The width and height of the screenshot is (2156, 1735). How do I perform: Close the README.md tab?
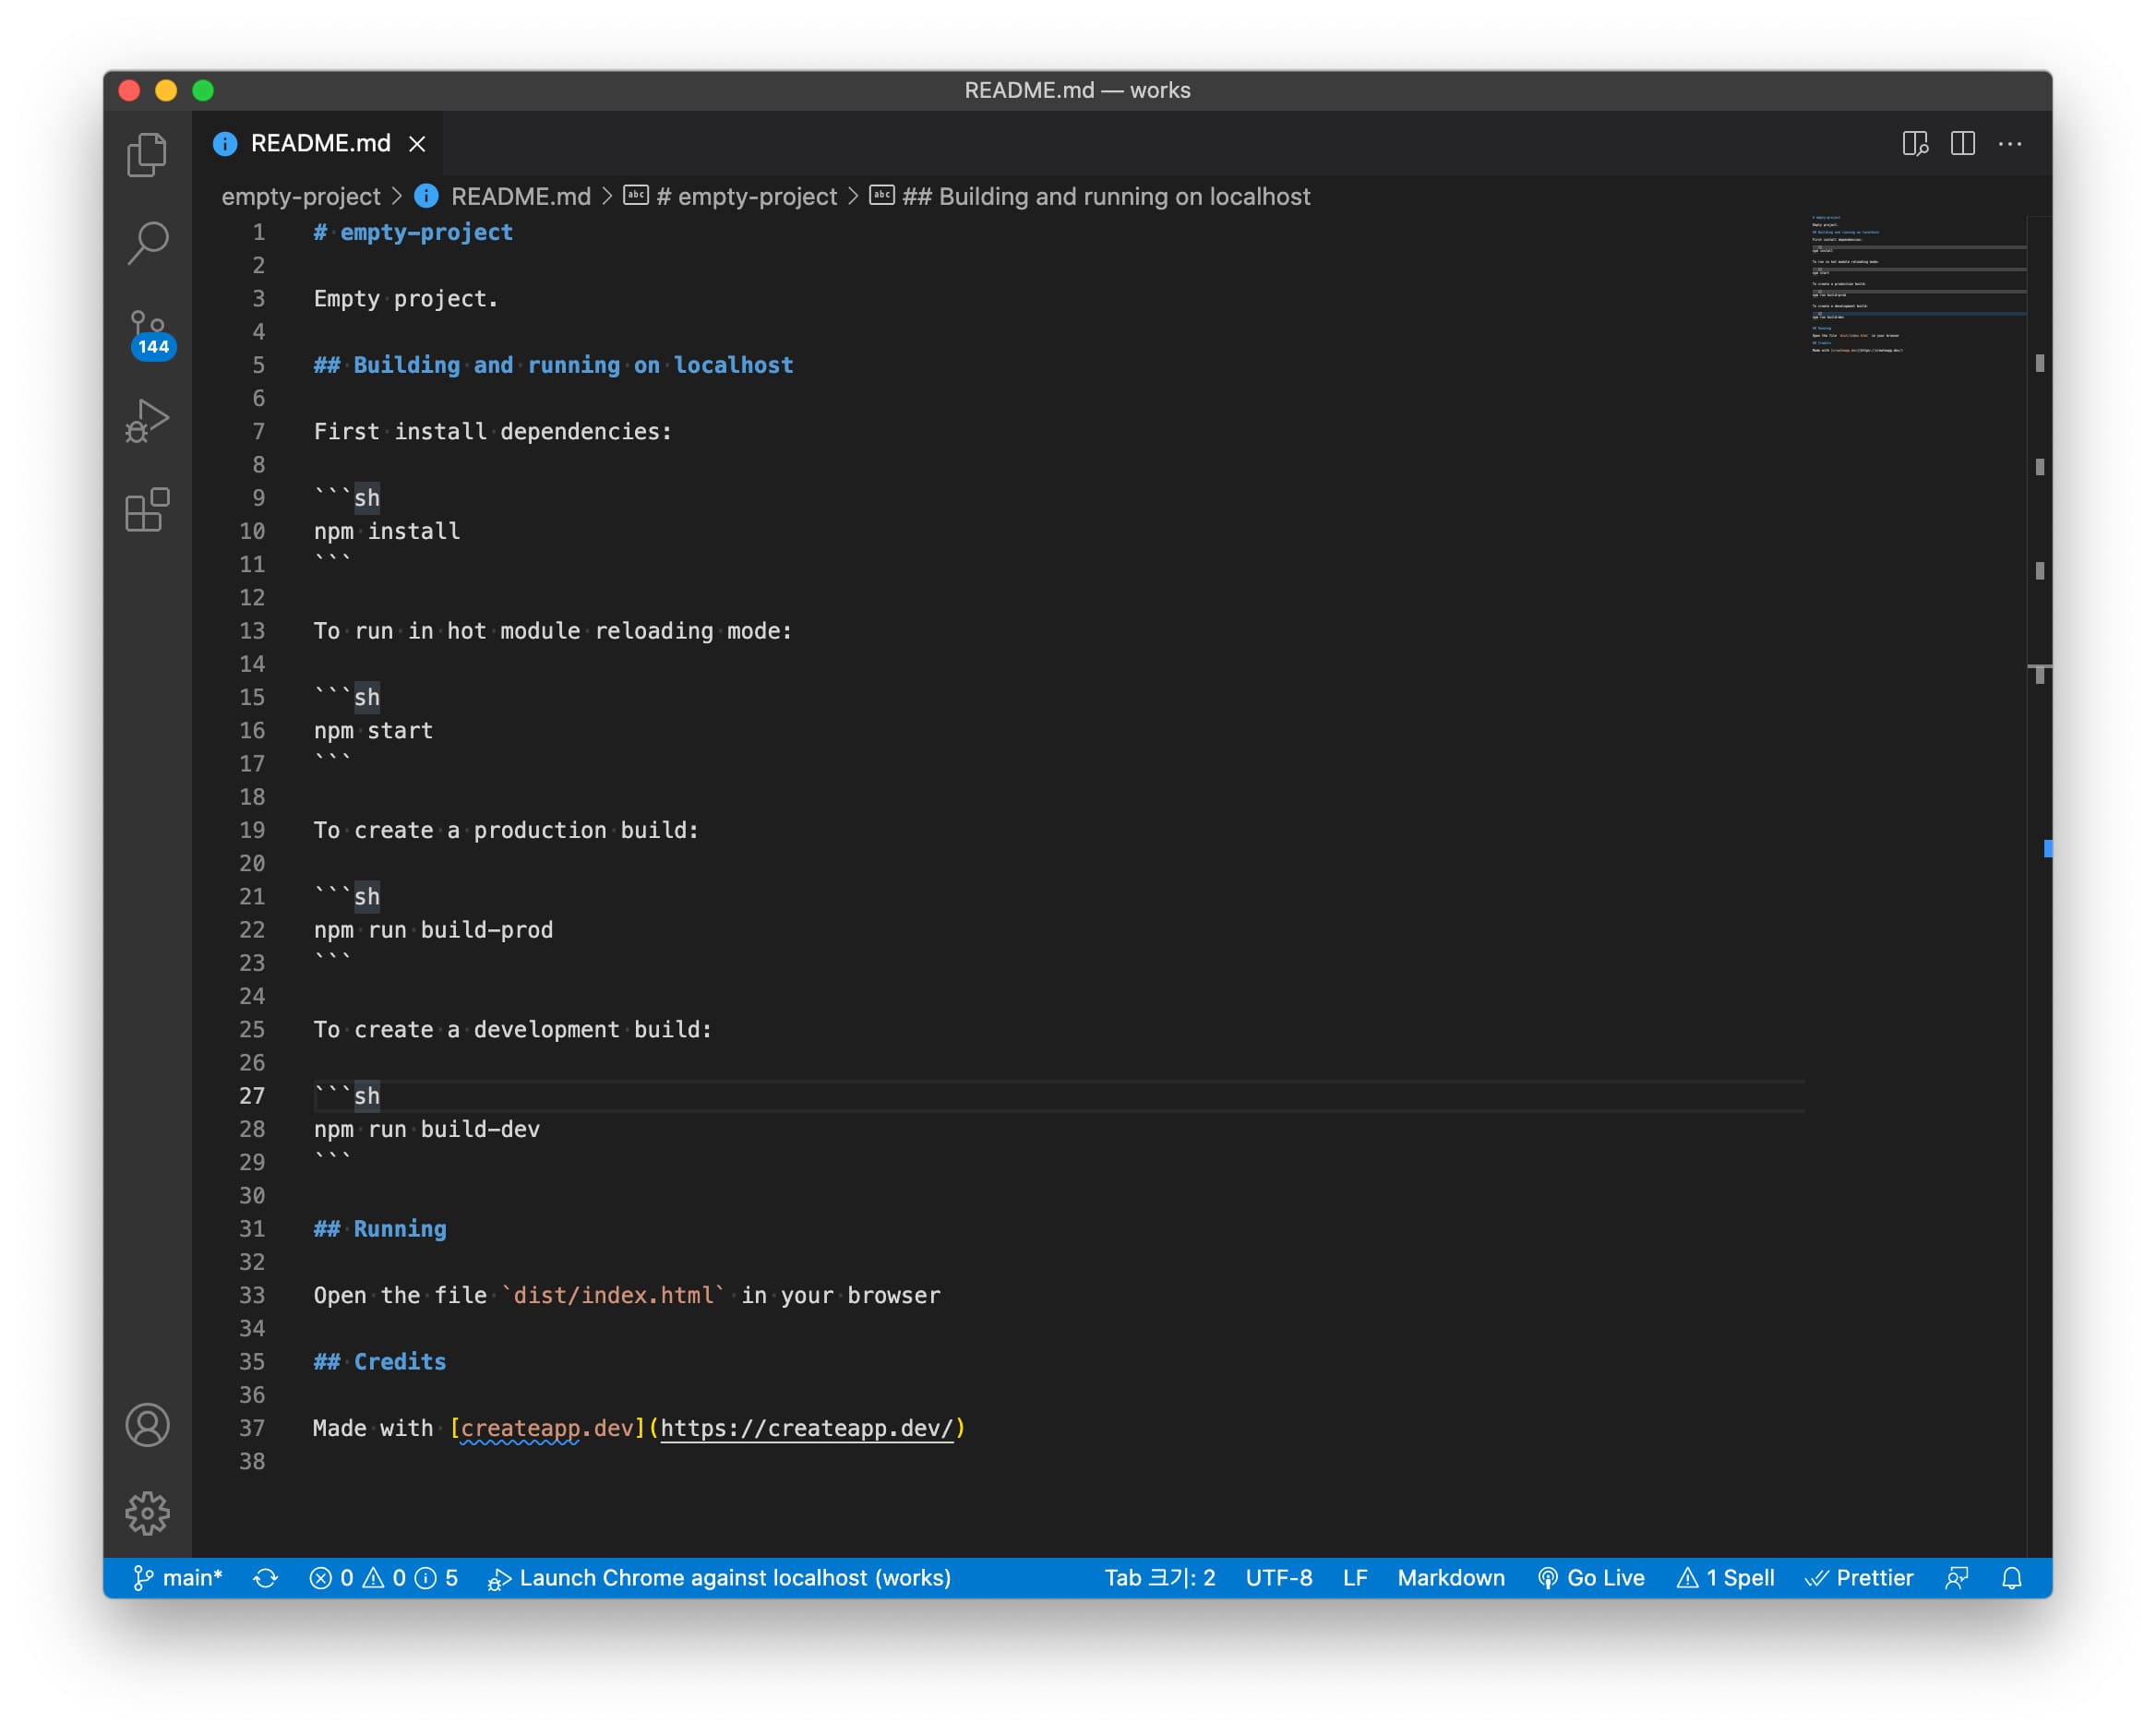(x=417, y=144)
